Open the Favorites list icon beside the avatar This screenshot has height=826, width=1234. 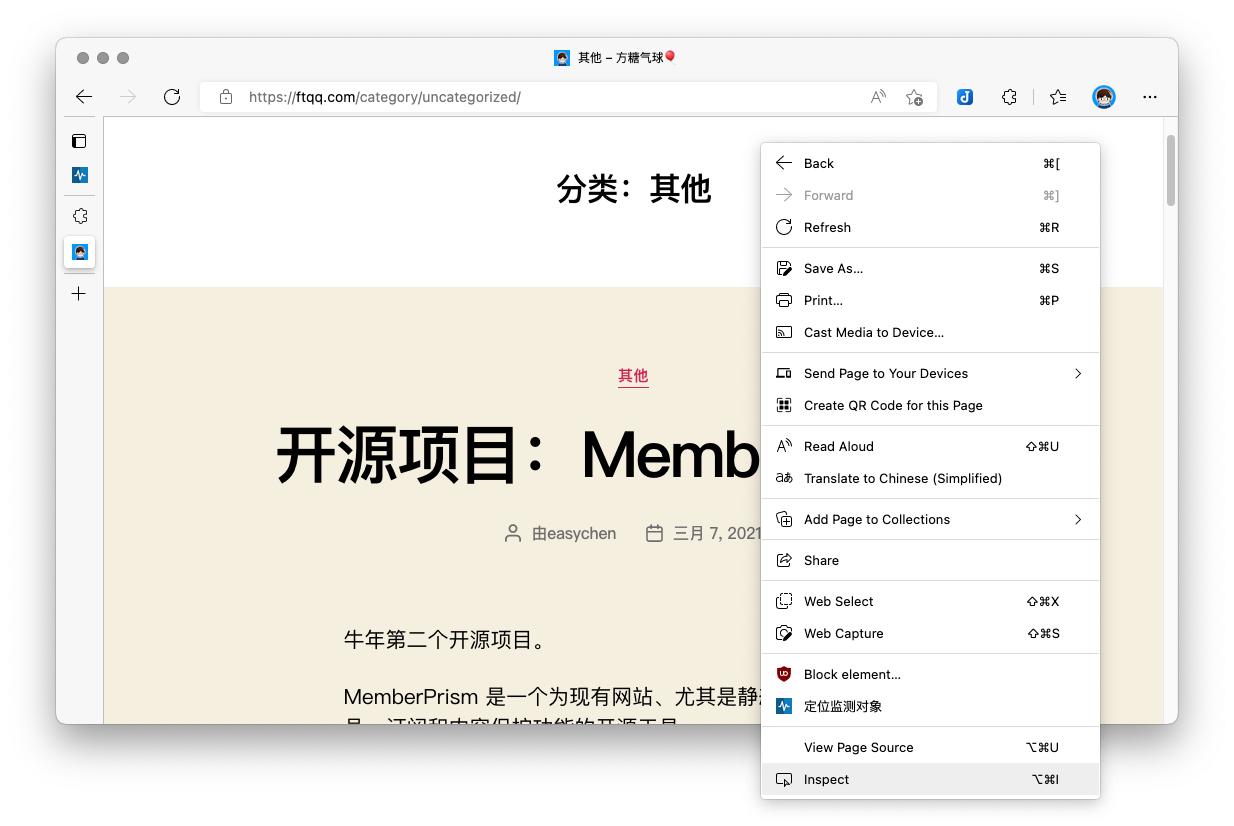[1057, 97]
